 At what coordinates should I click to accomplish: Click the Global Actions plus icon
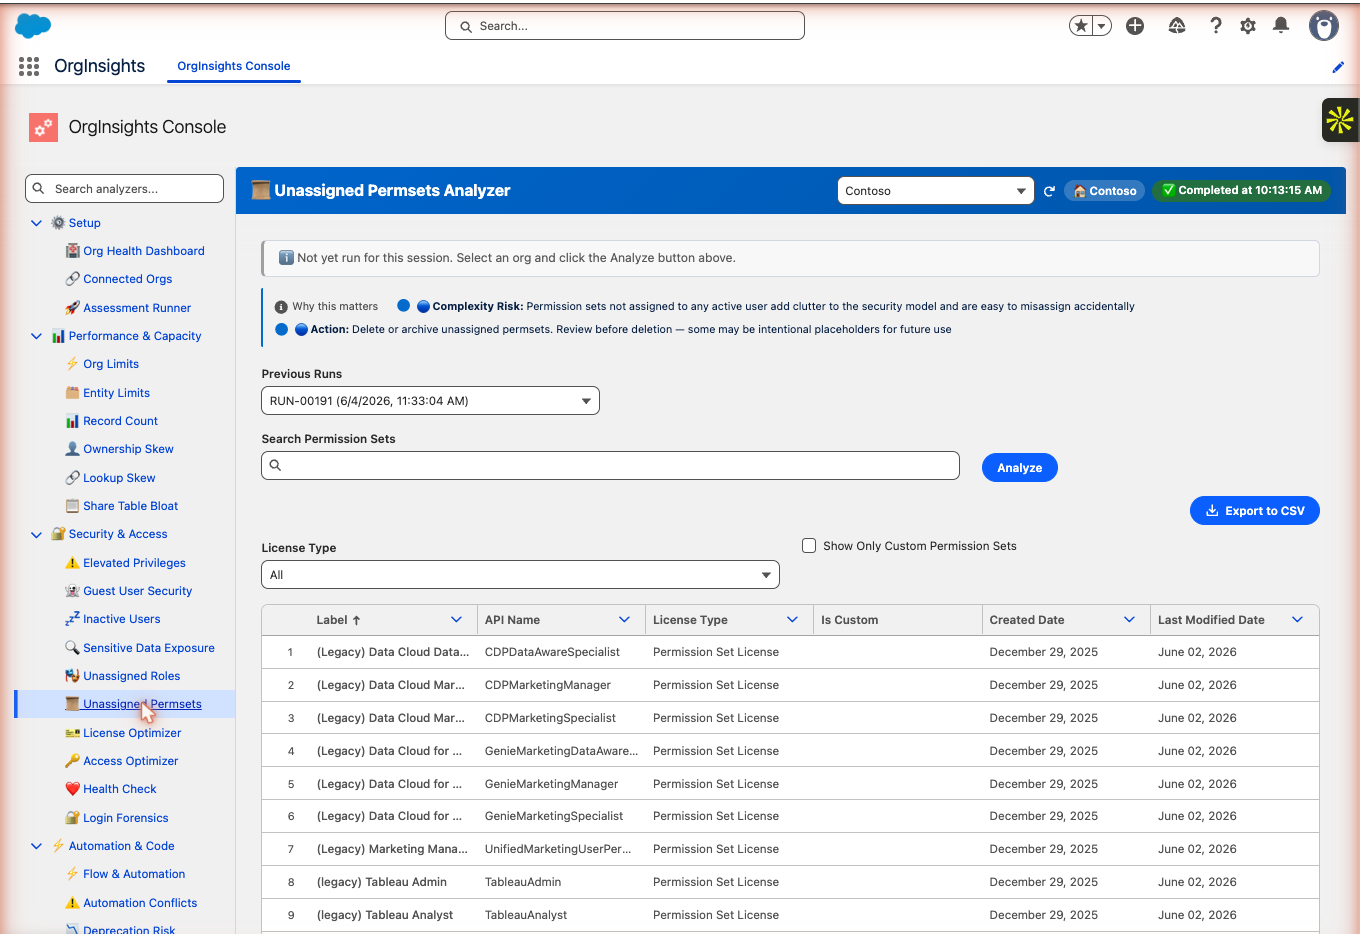pyautogui.click(x=1135, y=26)
